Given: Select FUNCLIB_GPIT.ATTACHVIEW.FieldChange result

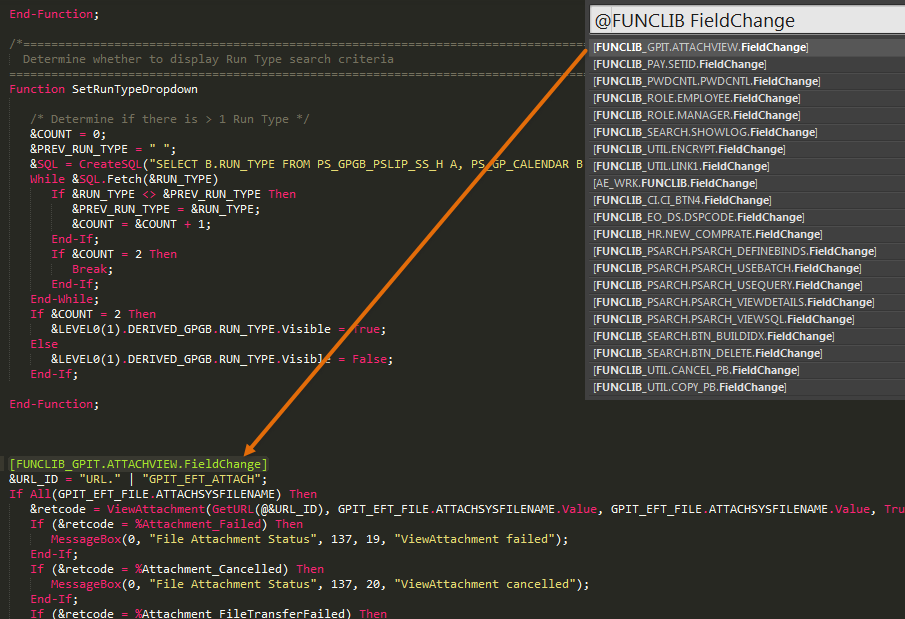Looking at the screenshot, I should point(748,47).
